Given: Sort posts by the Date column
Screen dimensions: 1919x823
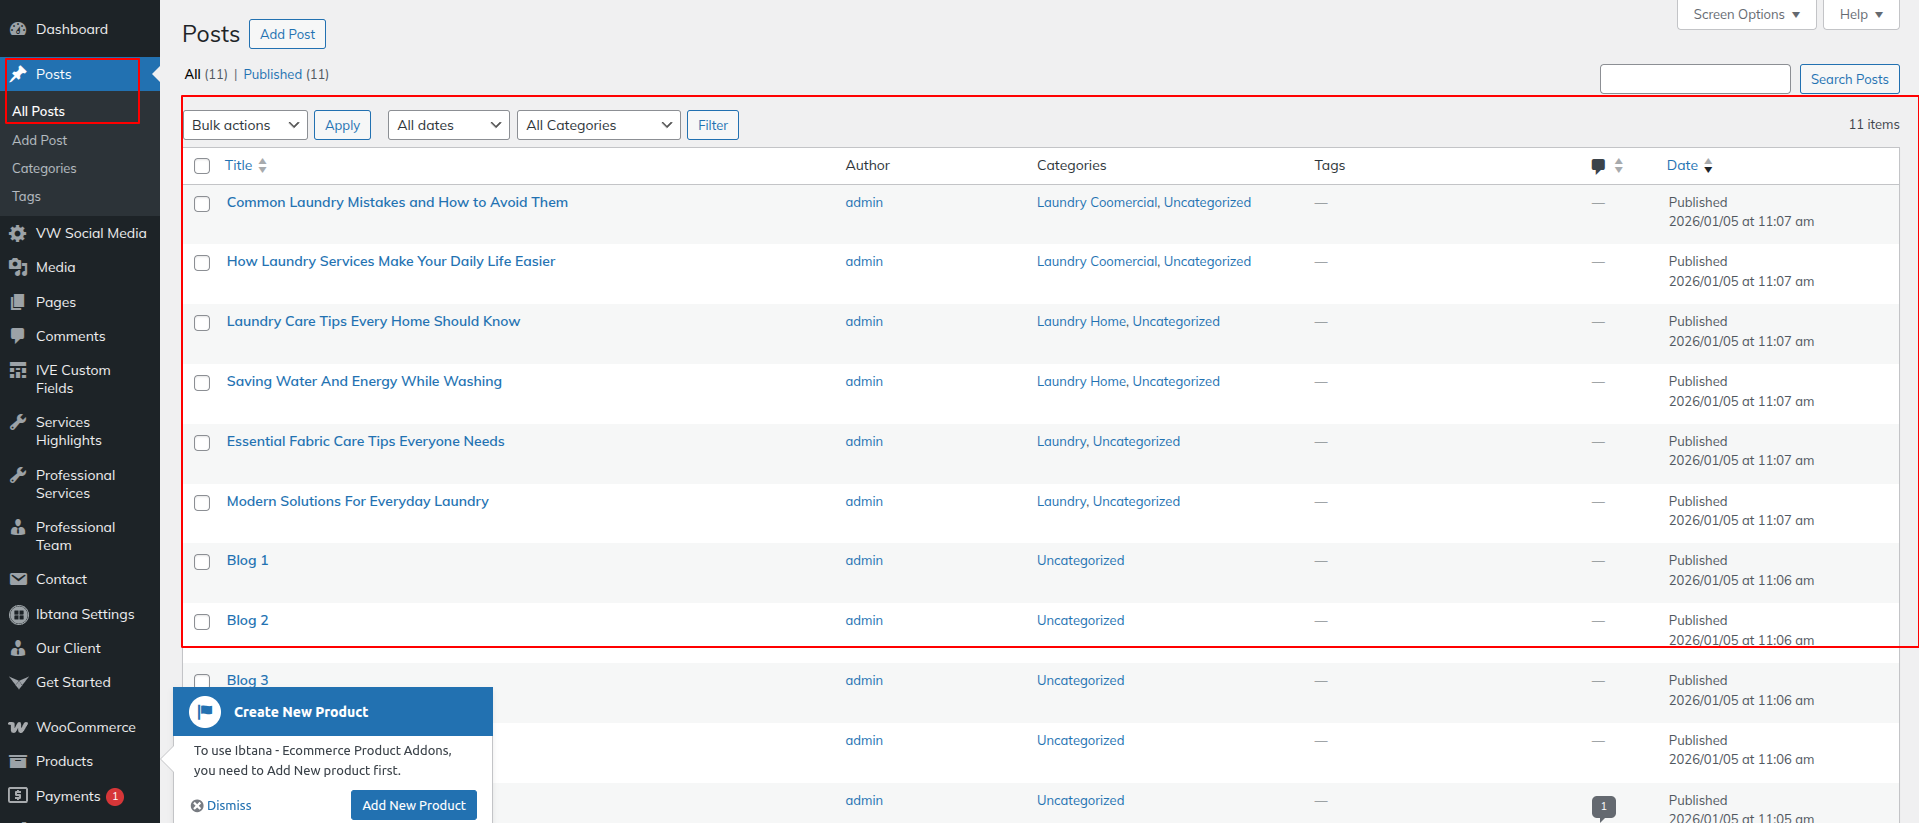Looking at the screenshot, I should tap(1682, 166).
